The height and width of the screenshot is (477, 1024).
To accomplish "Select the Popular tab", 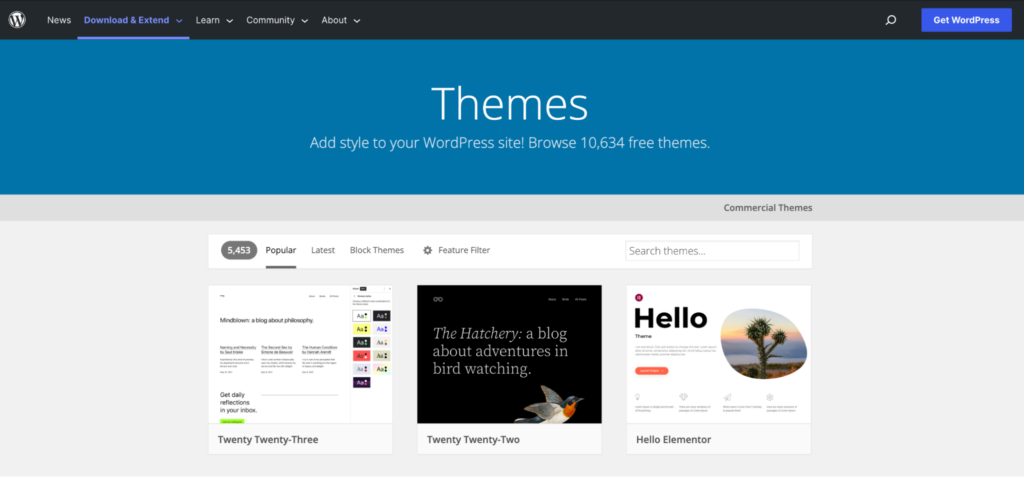I will (281, 250).
